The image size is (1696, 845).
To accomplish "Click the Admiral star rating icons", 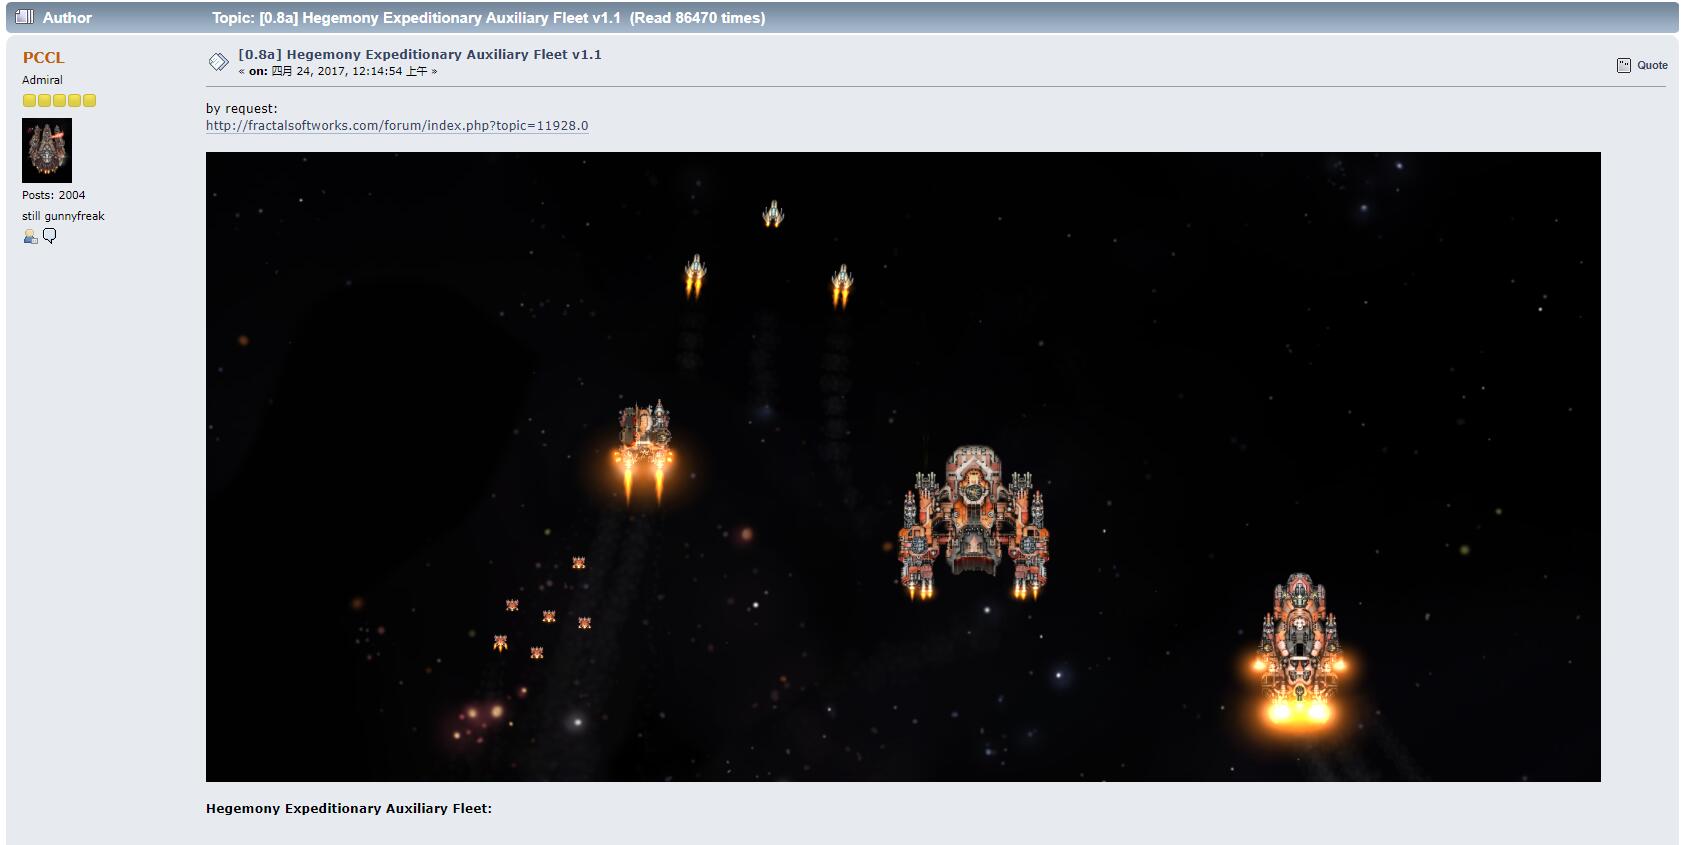I will pos(59,100).
